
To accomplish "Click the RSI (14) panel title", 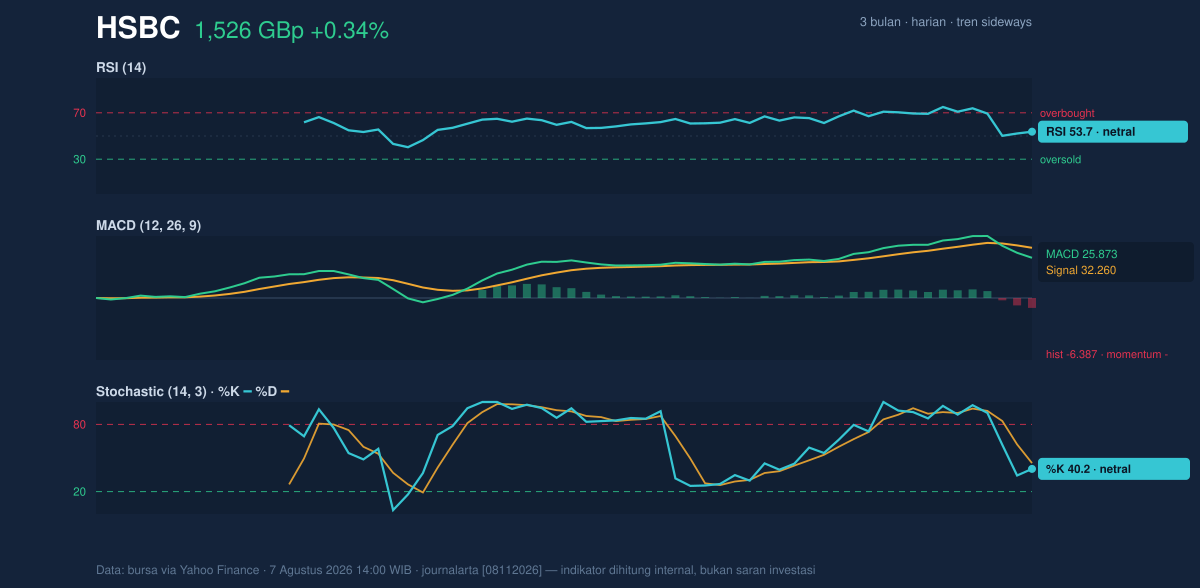I will tap(121, 67).
